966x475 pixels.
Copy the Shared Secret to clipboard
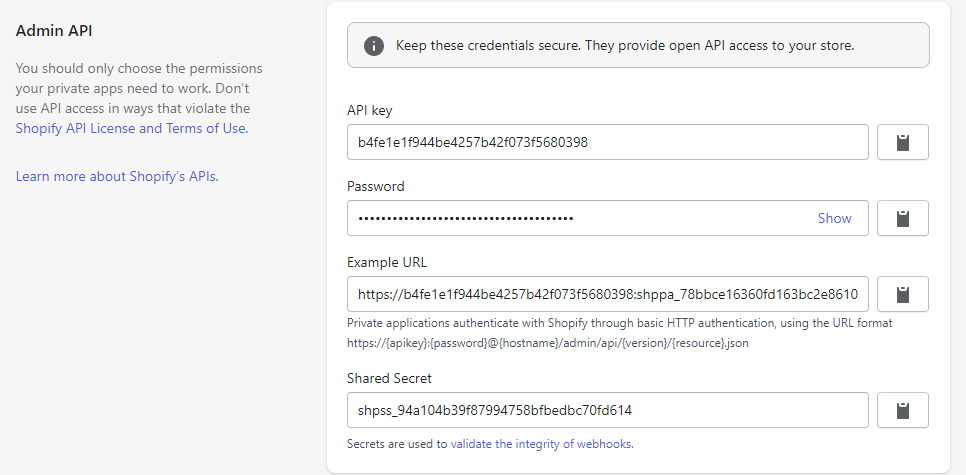click(903, 410)
